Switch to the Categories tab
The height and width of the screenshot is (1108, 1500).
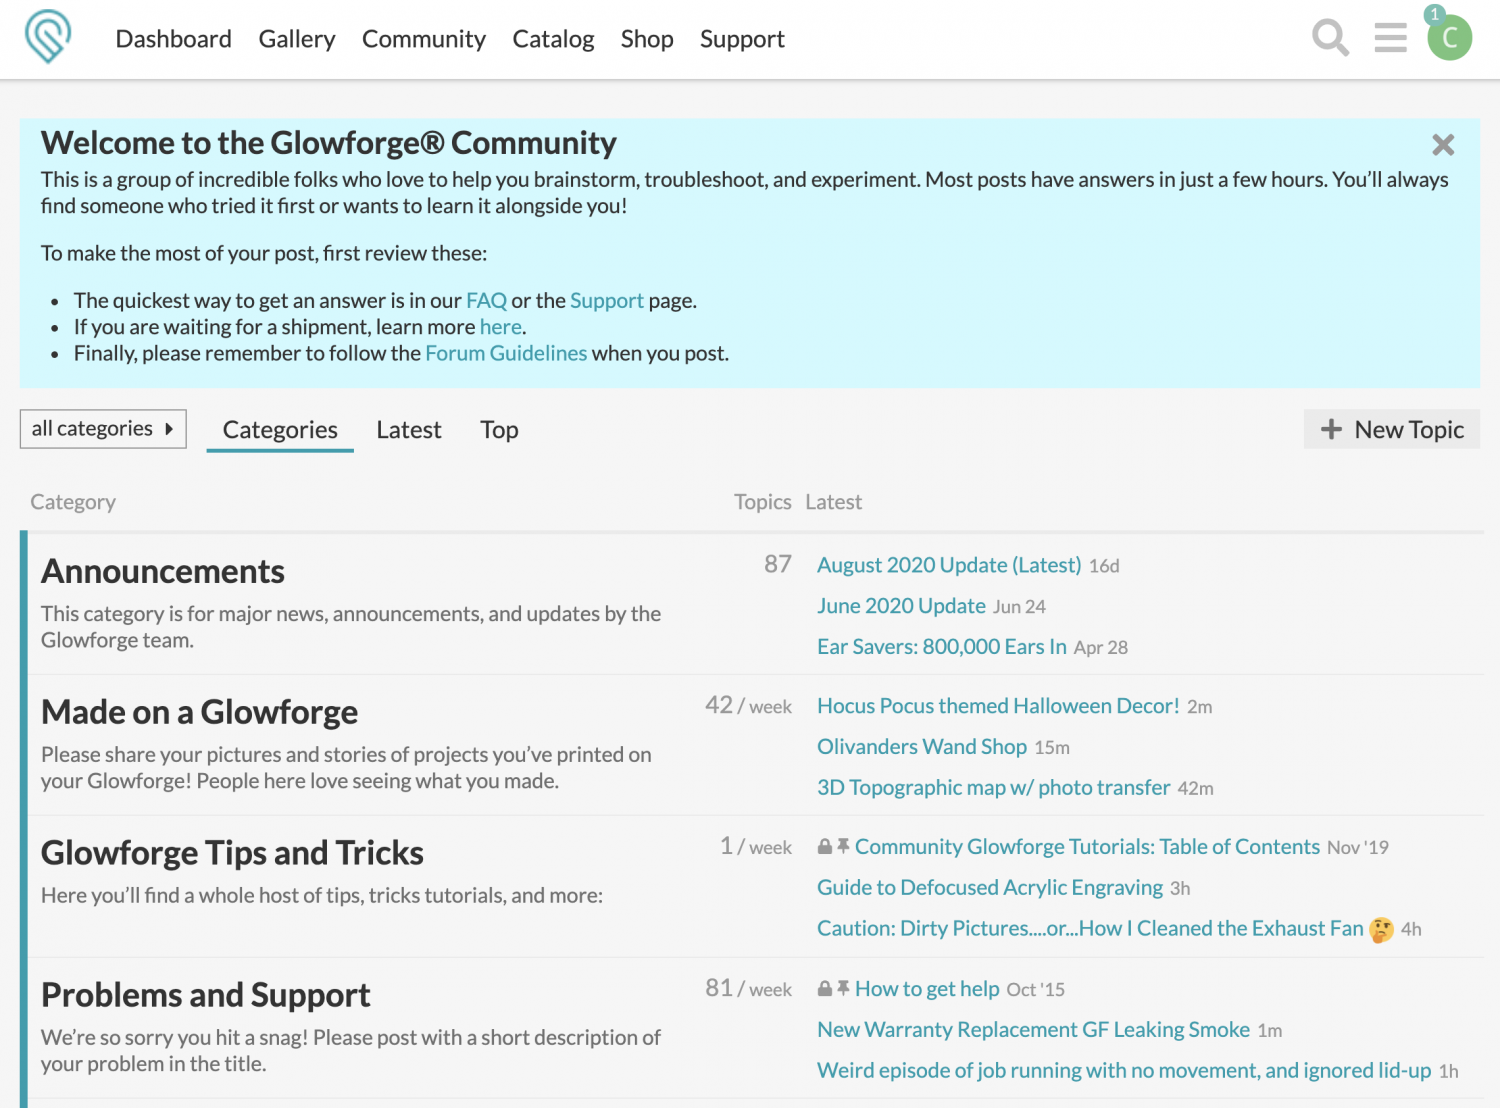click(280, 430)
